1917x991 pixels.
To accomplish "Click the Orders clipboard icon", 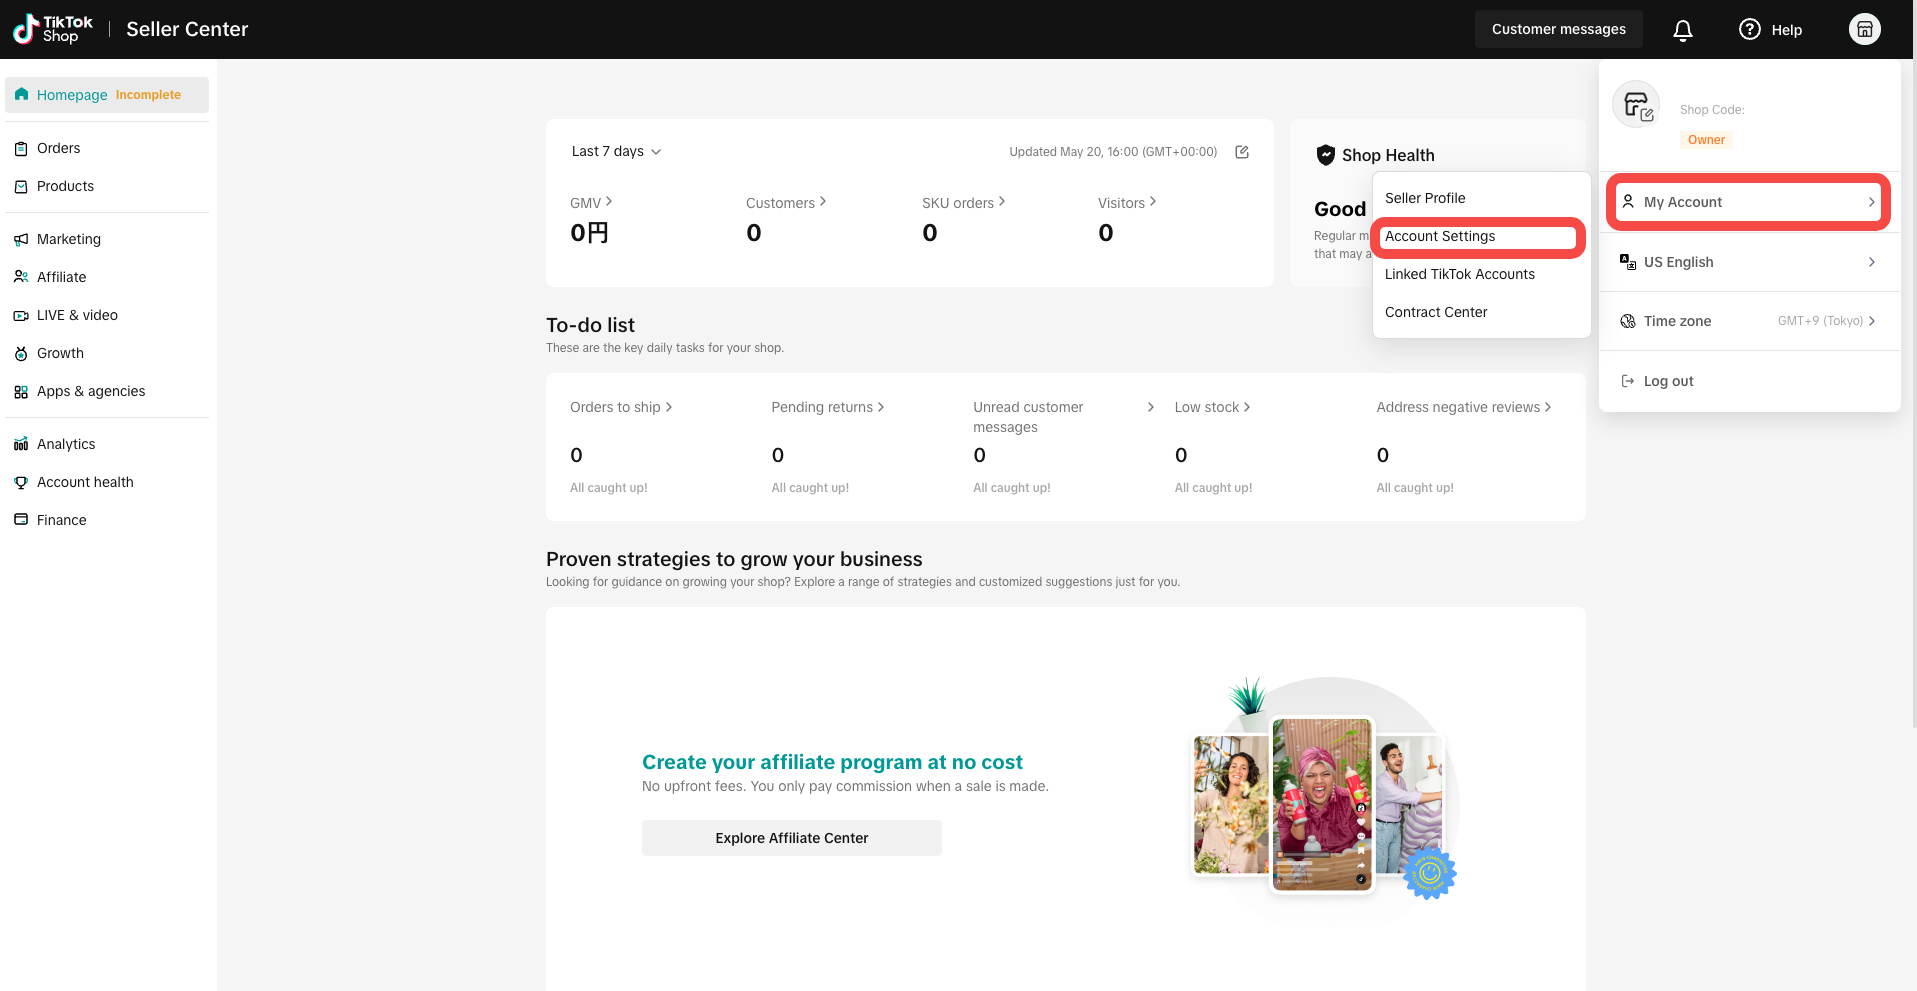I will coord(21,149).
